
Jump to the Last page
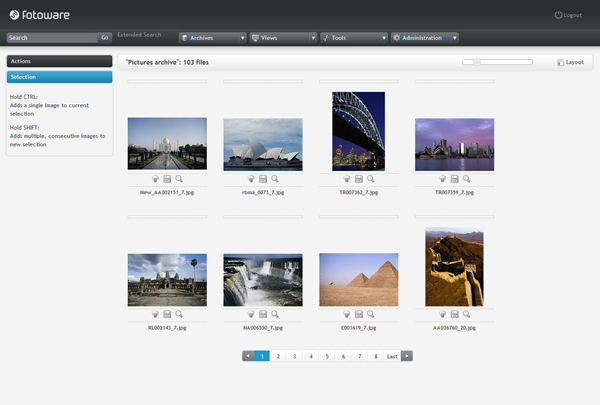[392, 356]
